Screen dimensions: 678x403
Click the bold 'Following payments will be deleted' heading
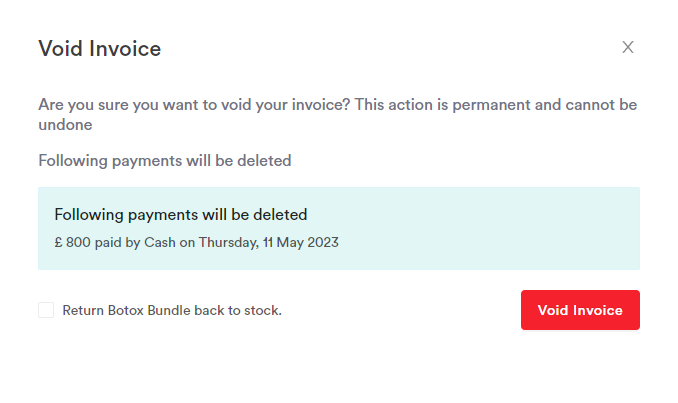pos(181,215)
